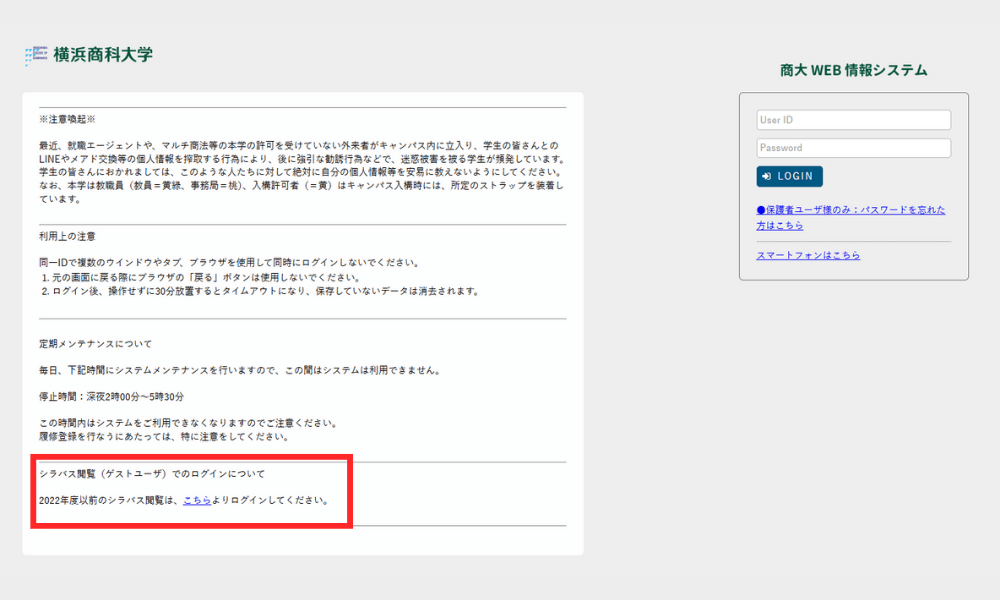Select the 利用上の注意 section heading
This screenshot has height=600, width=1000.
click(x=67, y=236)
